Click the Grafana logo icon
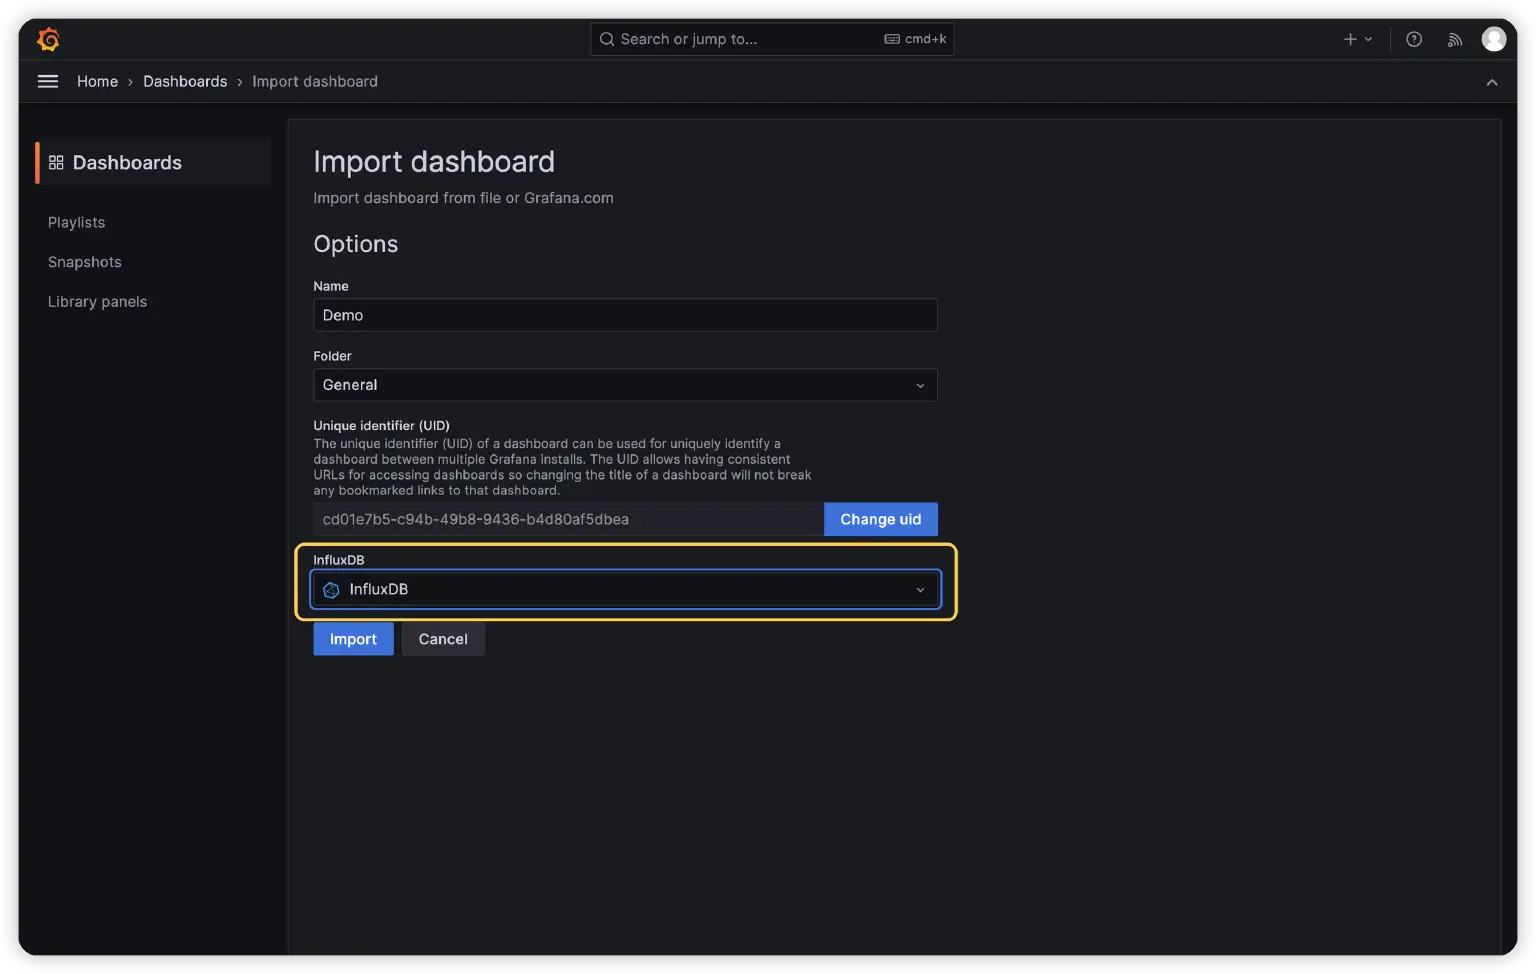 (x=48, y=39)
